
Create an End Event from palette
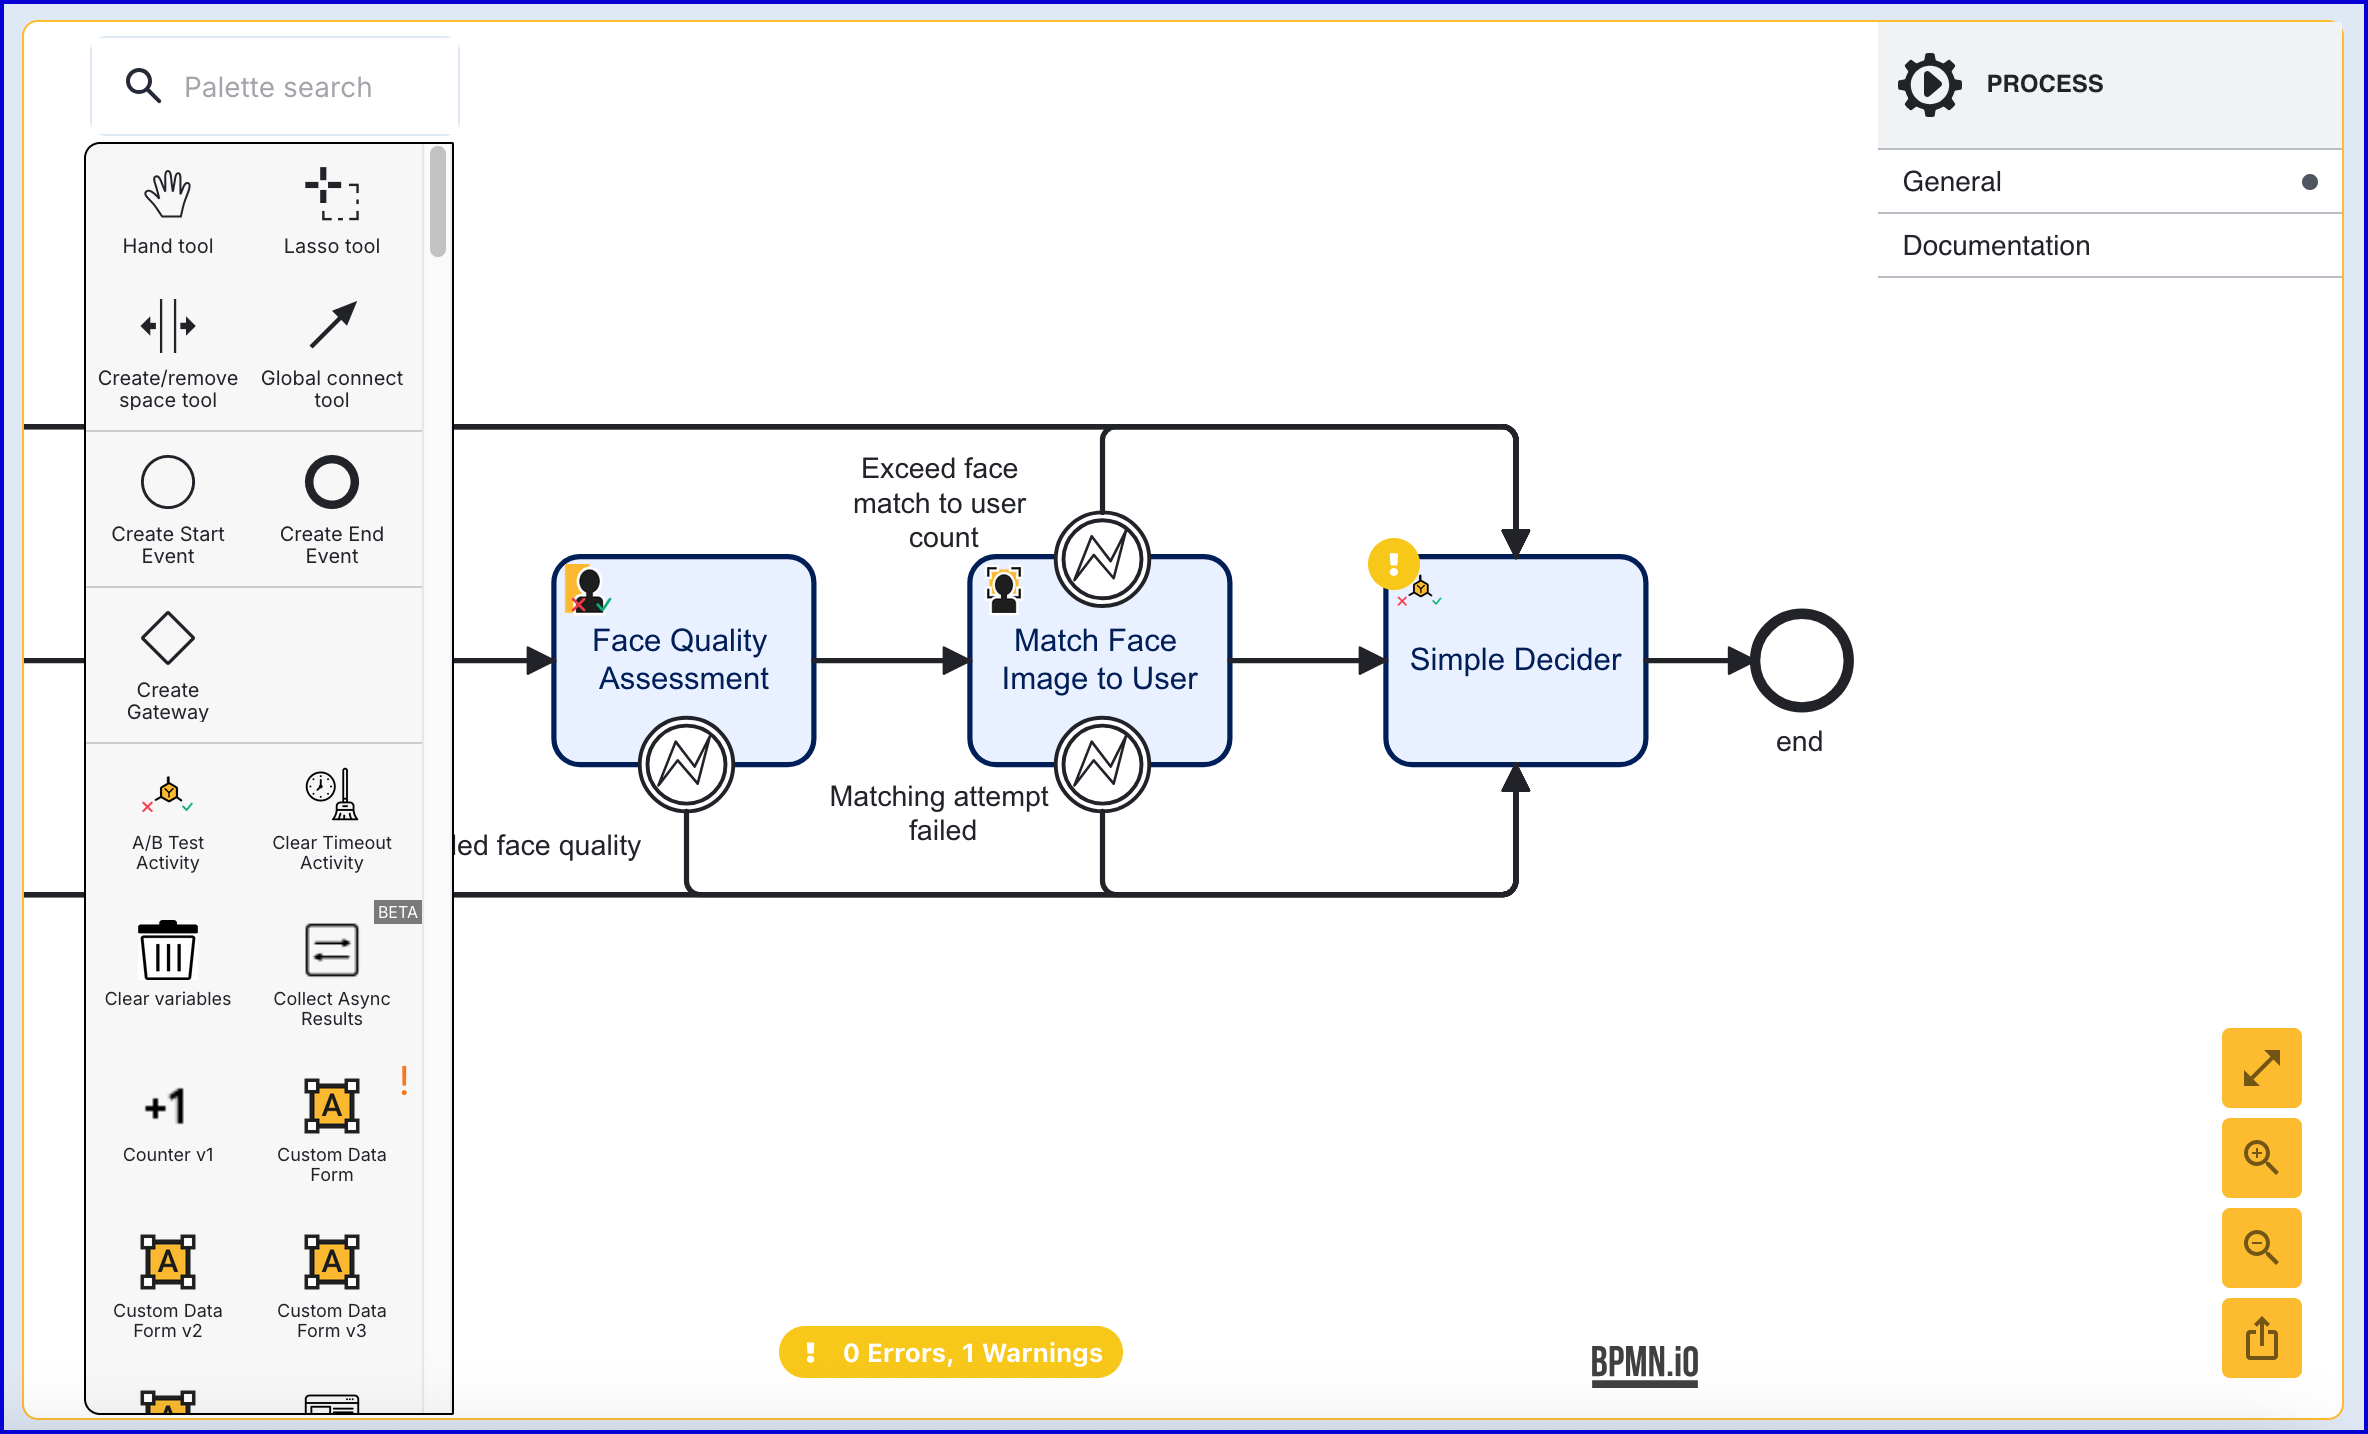(x=331, y=508)
